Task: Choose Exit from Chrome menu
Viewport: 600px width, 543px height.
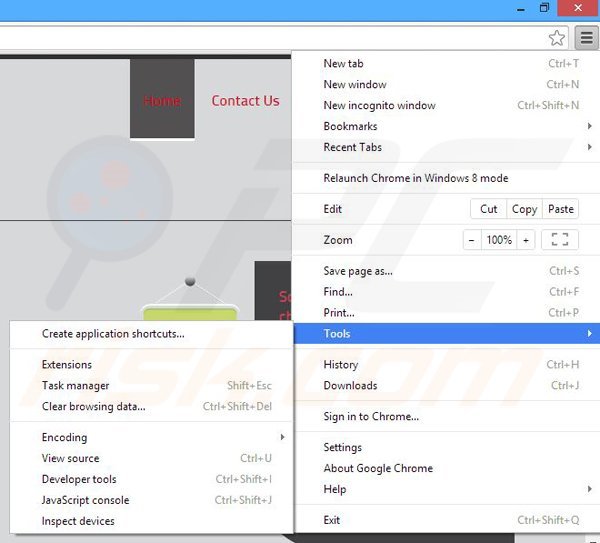Action: [447, 520]
